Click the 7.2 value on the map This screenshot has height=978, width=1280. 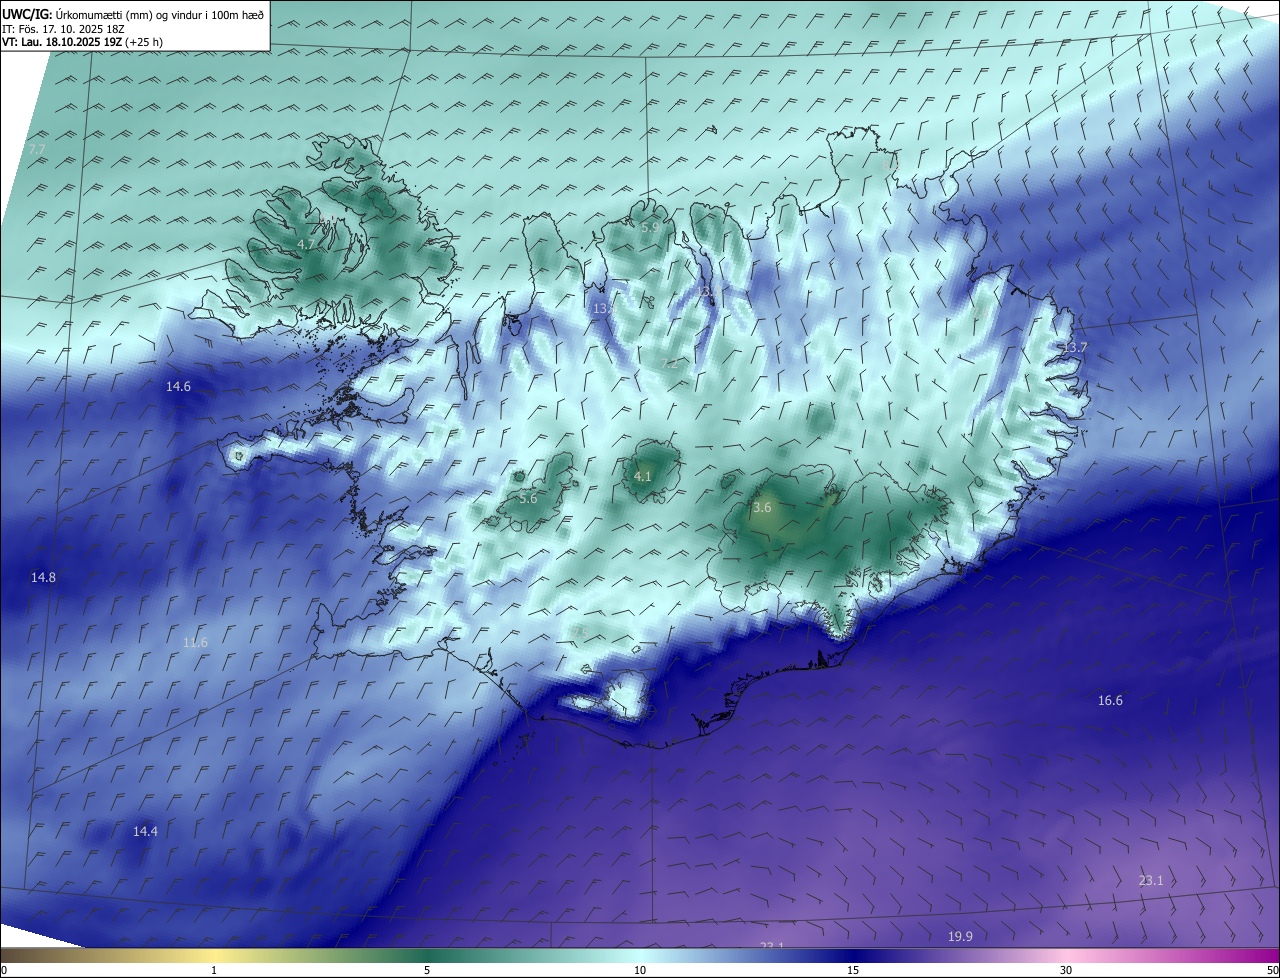click(670, 364)
